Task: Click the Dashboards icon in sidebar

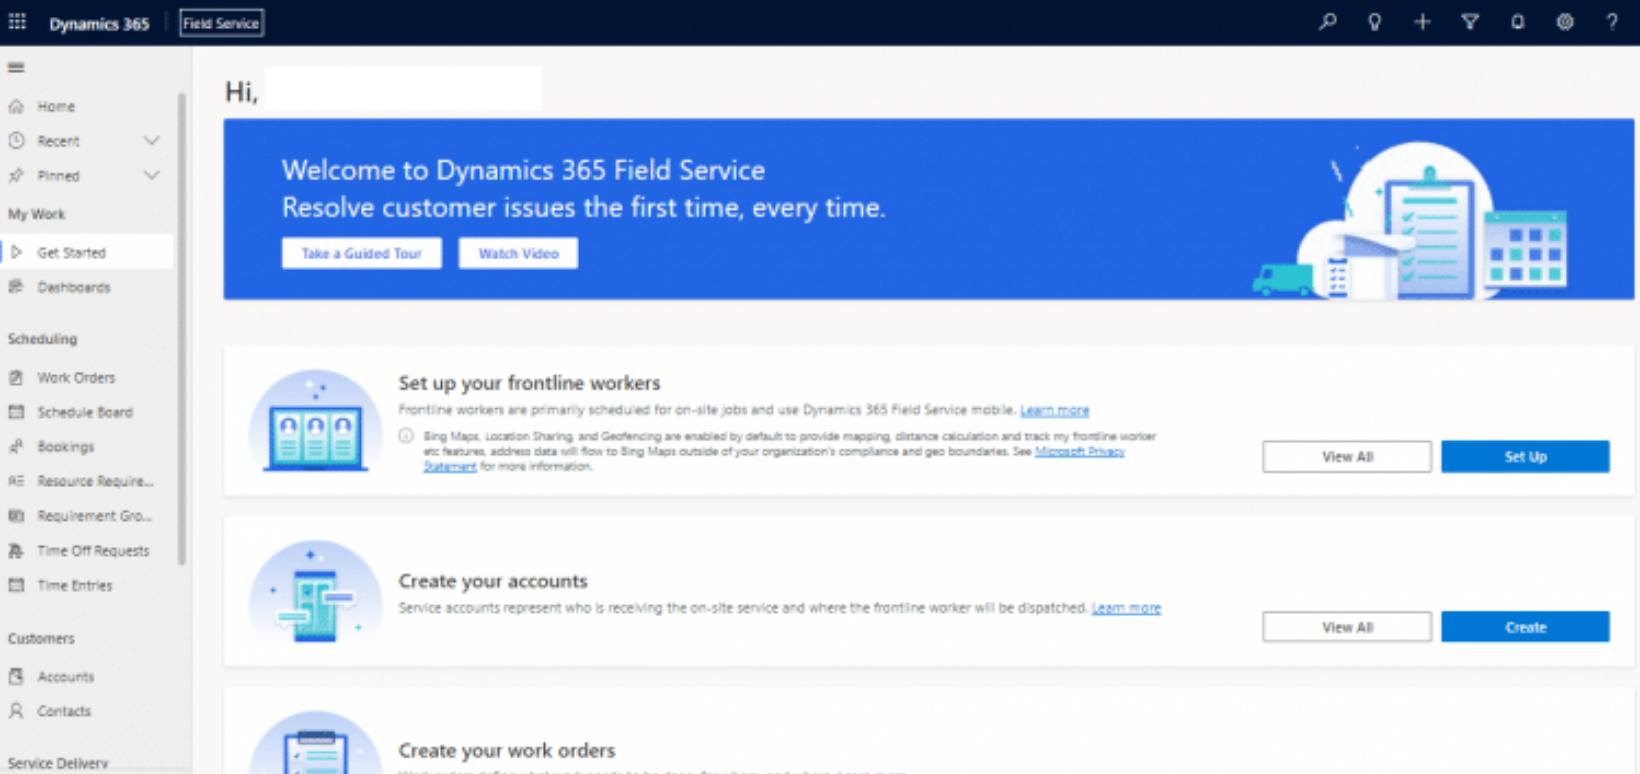Action: click(x=16, y=287)
